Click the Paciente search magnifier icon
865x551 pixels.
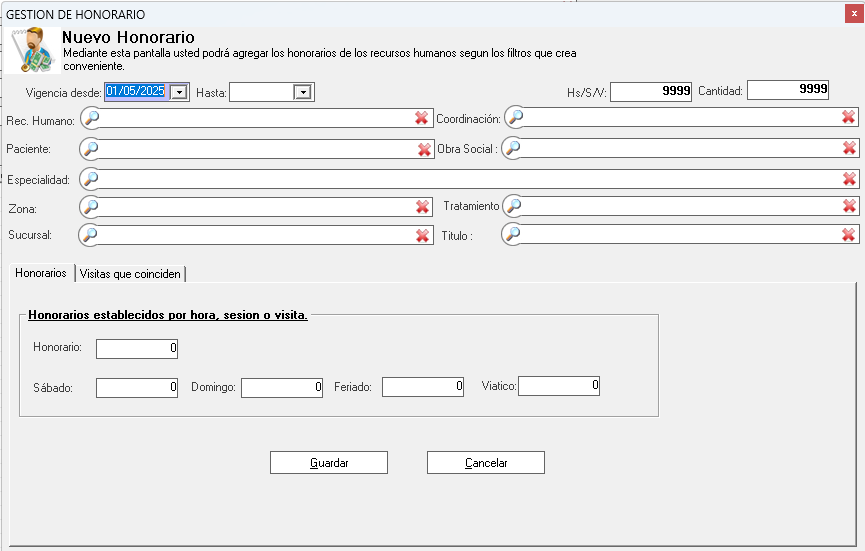coord(91,149)
